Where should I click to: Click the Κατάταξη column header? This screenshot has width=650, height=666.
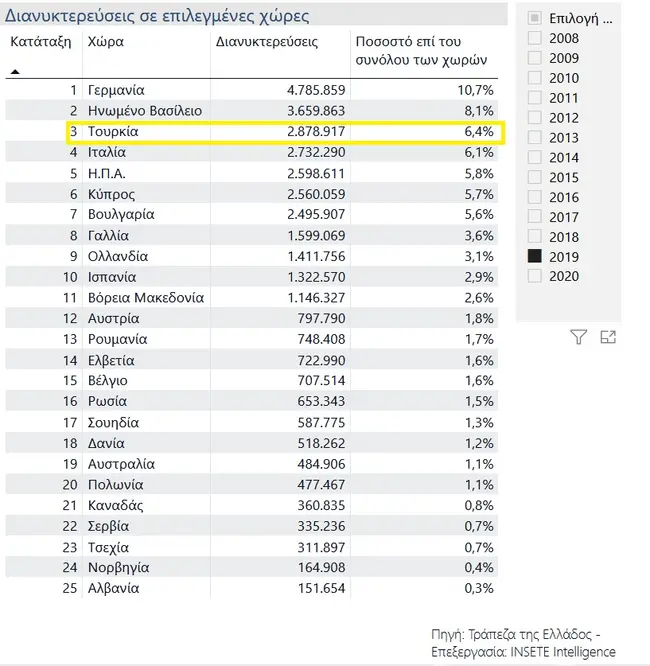41,43
